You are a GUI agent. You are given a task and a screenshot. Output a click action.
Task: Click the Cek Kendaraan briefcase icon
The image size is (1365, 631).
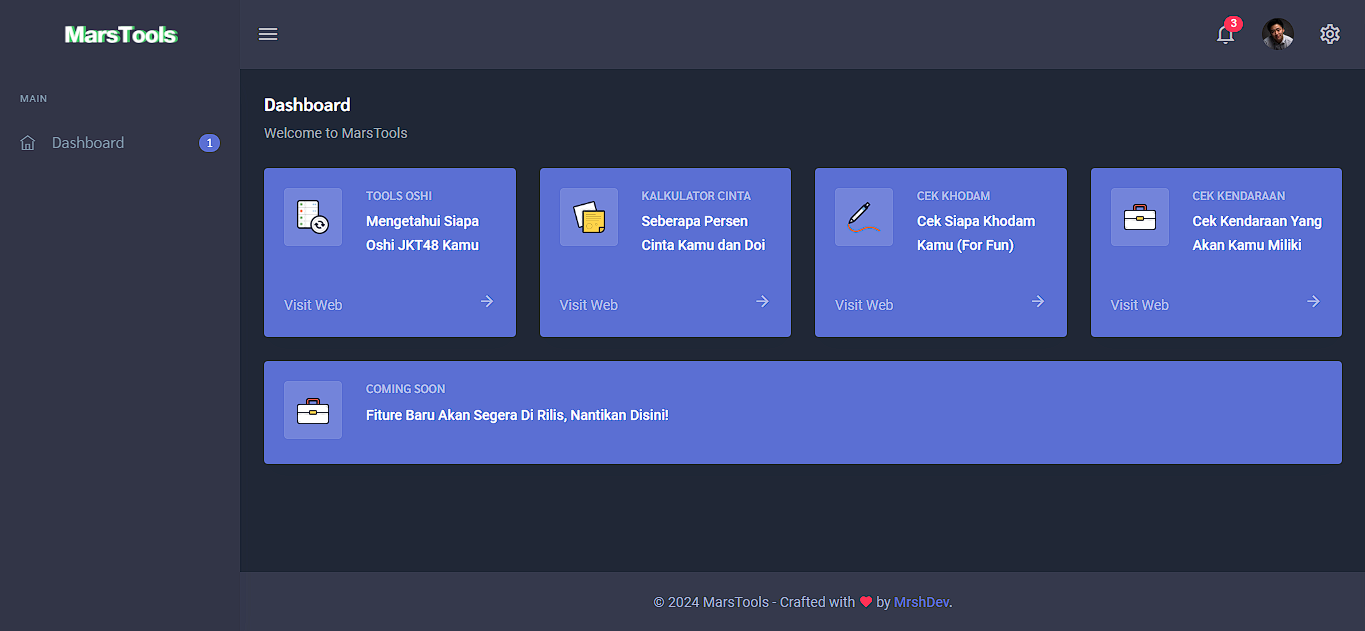[1140, 217]
